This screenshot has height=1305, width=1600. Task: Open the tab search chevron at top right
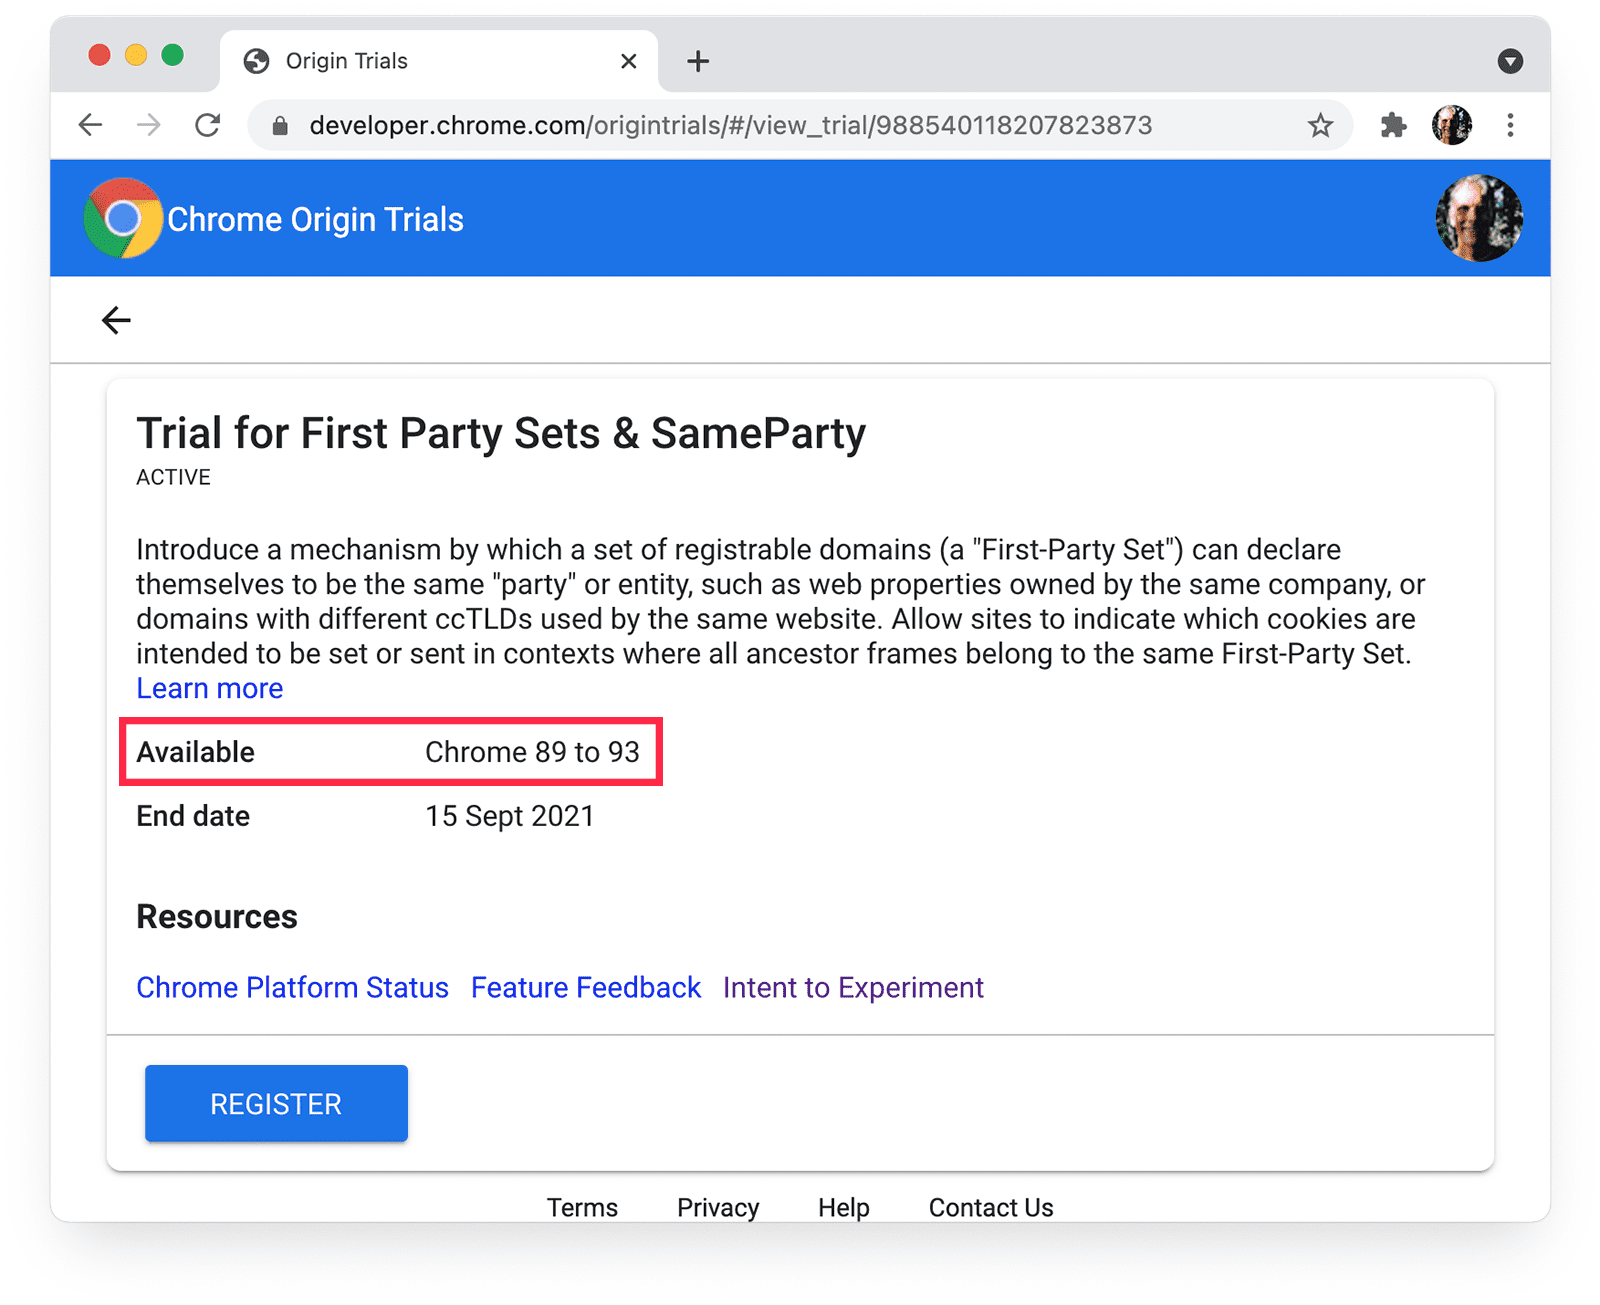(1509, 61)
